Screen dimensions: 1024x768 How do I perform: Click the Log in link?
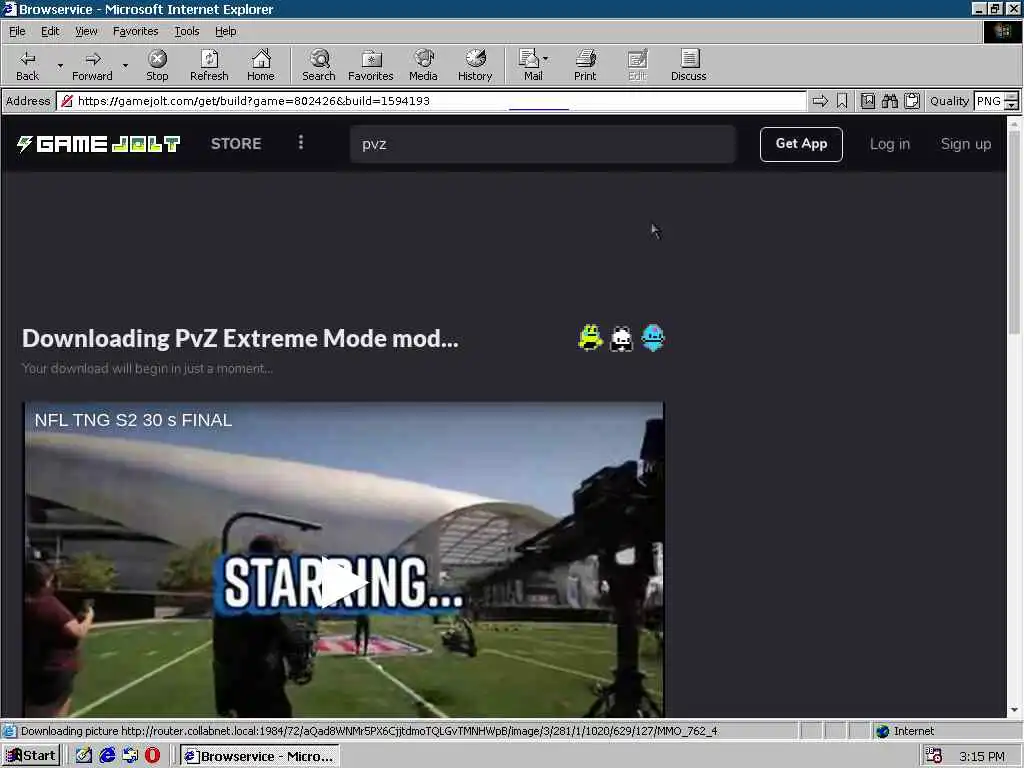[x=889, y=144]
